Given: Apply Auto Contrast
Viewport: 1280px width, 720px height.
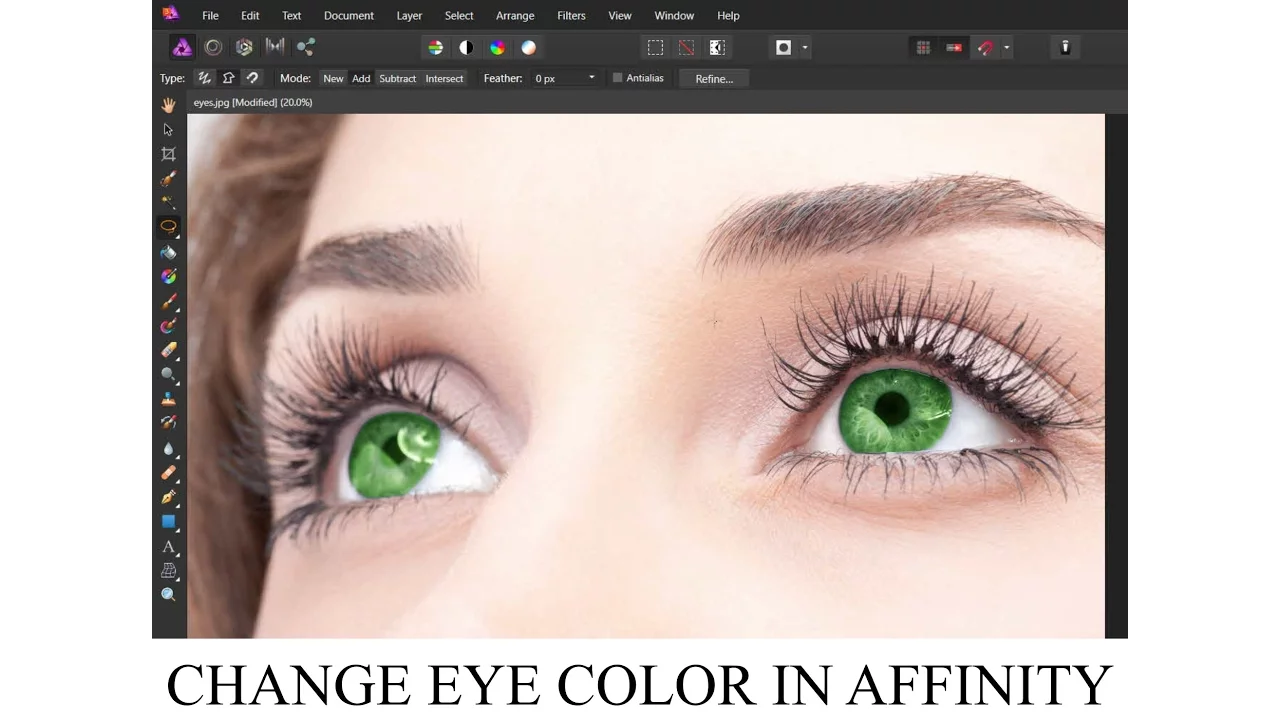Looking at the screenshot, I should (x=466, y=47).
